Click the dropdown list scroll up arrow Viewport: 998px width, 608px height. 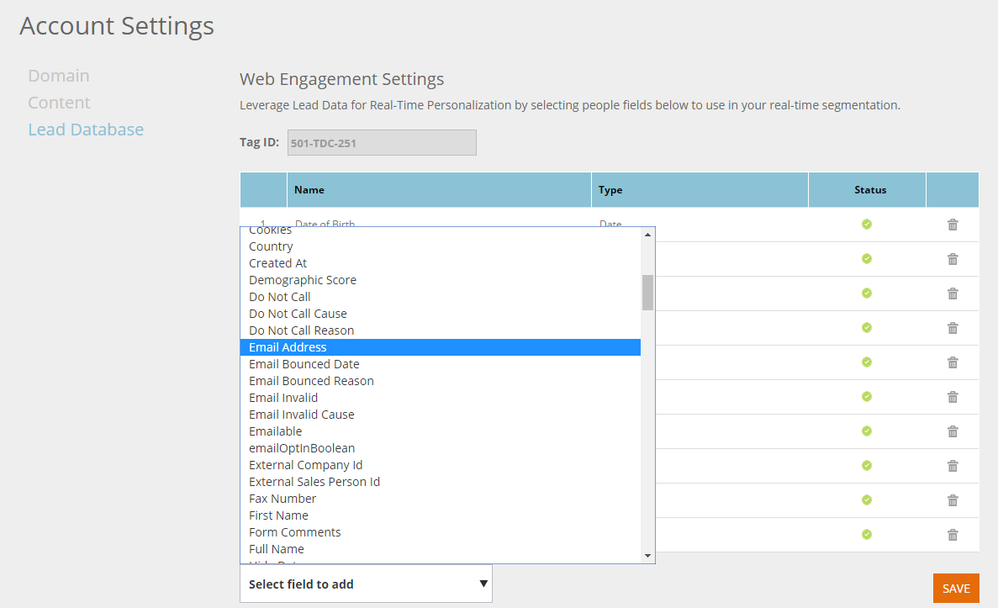pos(648,235)
